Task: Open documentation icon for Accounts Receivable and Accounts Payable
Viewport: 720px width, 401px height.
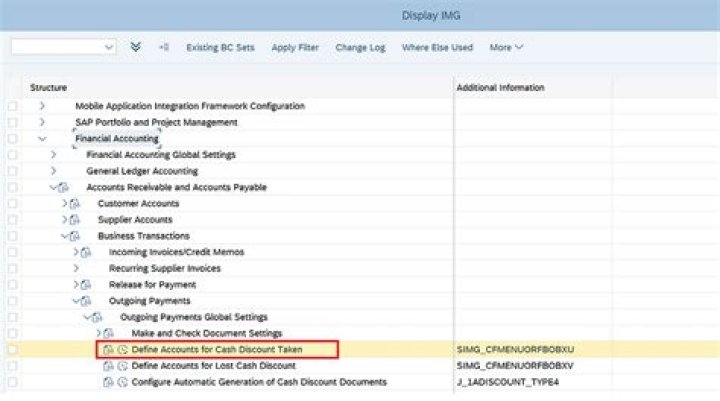Action: [x=63, y=187]
